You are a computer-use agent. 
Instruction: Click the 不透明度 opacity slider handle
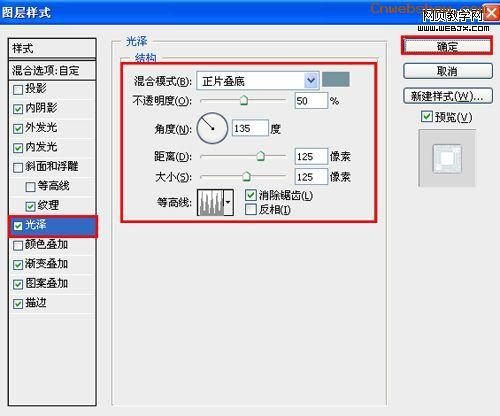coord(244,99)
